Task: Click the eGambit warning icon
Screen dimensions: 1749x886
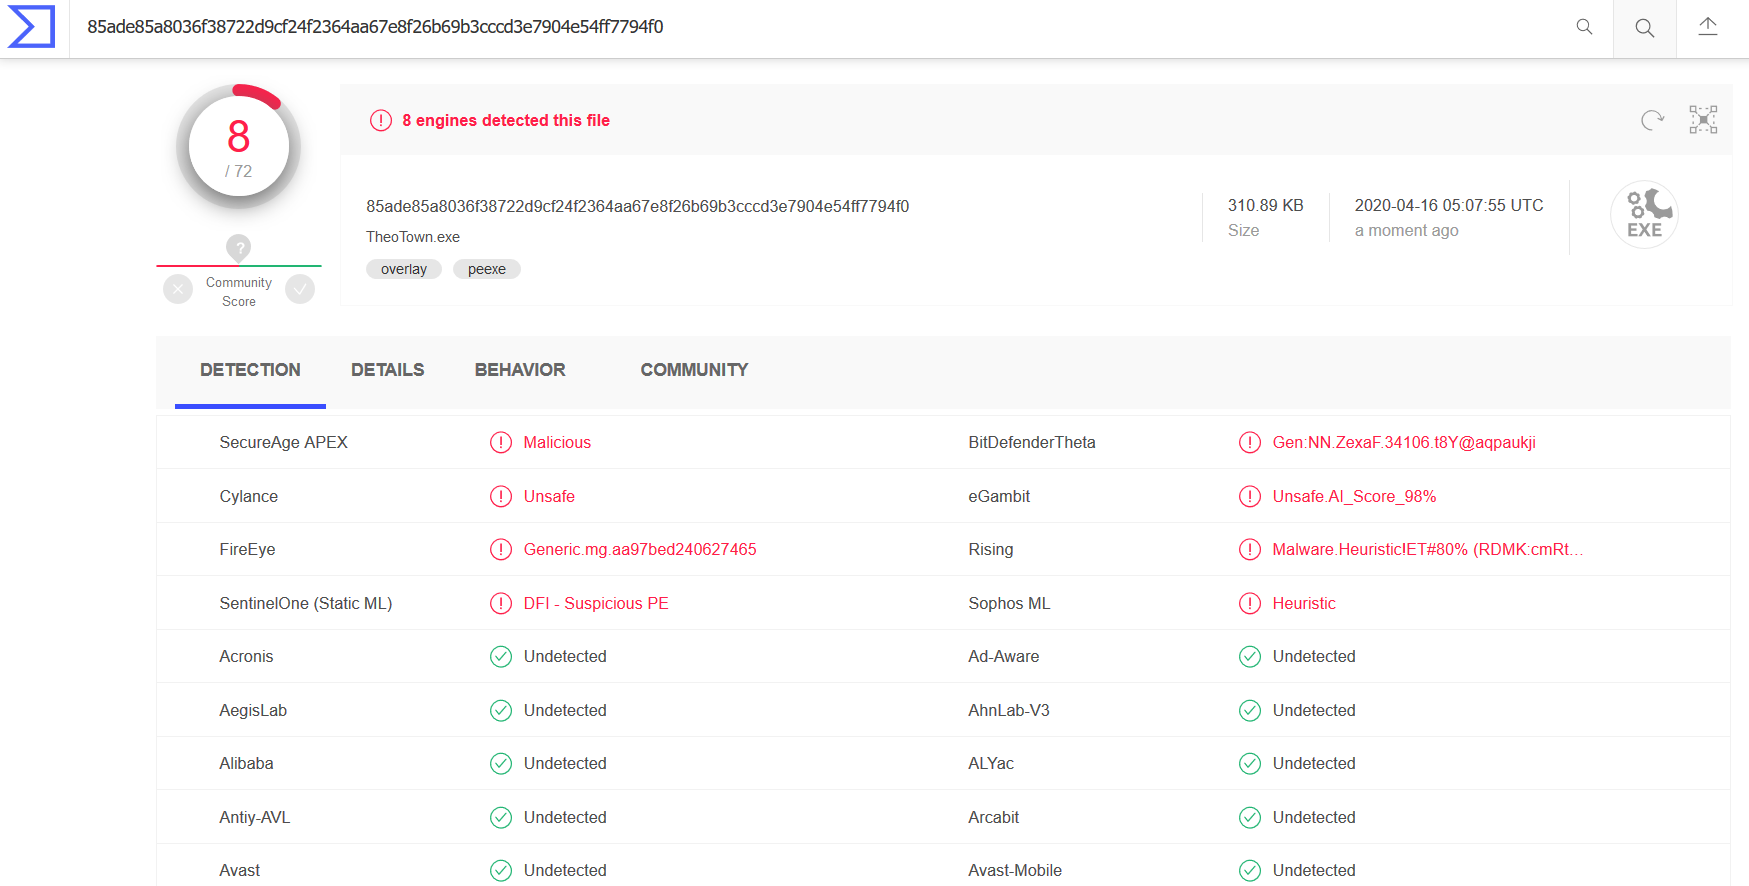Action: (1250, 496)
